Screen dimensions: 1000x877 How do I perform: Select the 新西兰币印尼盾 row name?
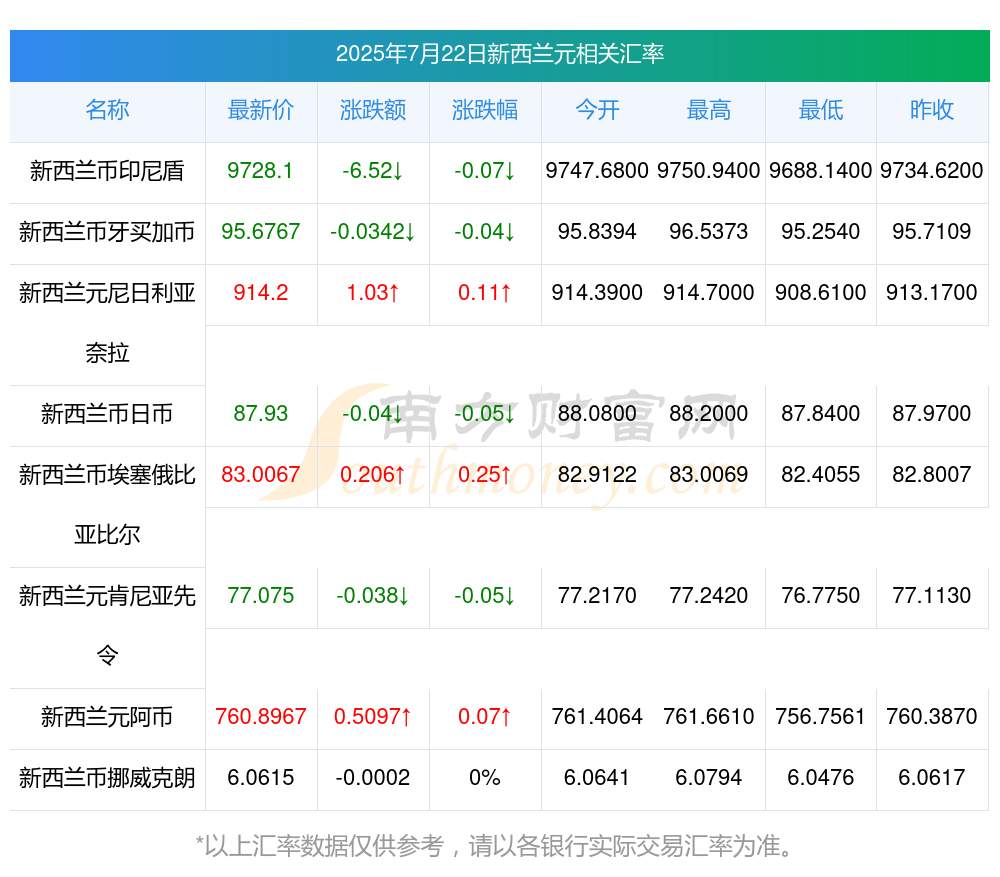[x=107, y=171]
